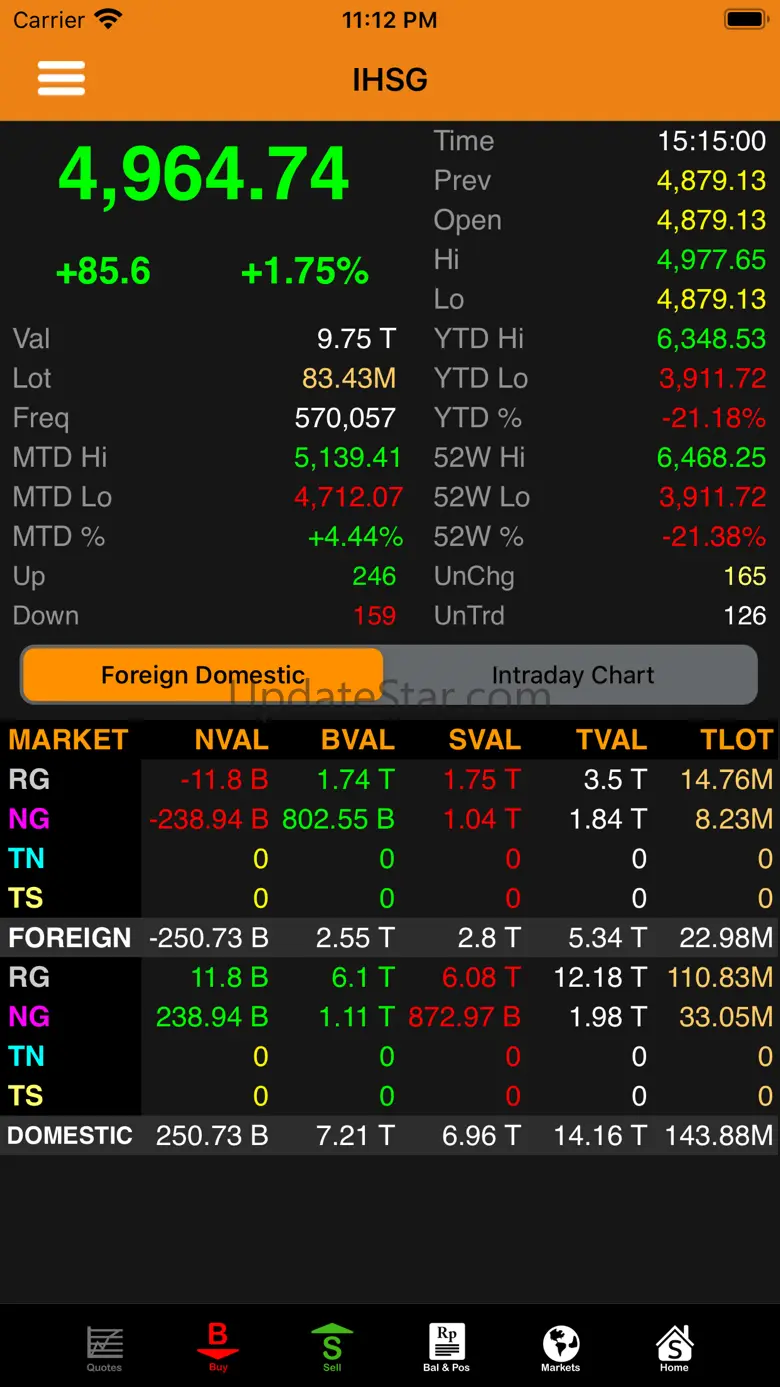The height and width of the screenshot is (1387, 780).
Task: Open the hamburger menu
Action: click(61, 78)
